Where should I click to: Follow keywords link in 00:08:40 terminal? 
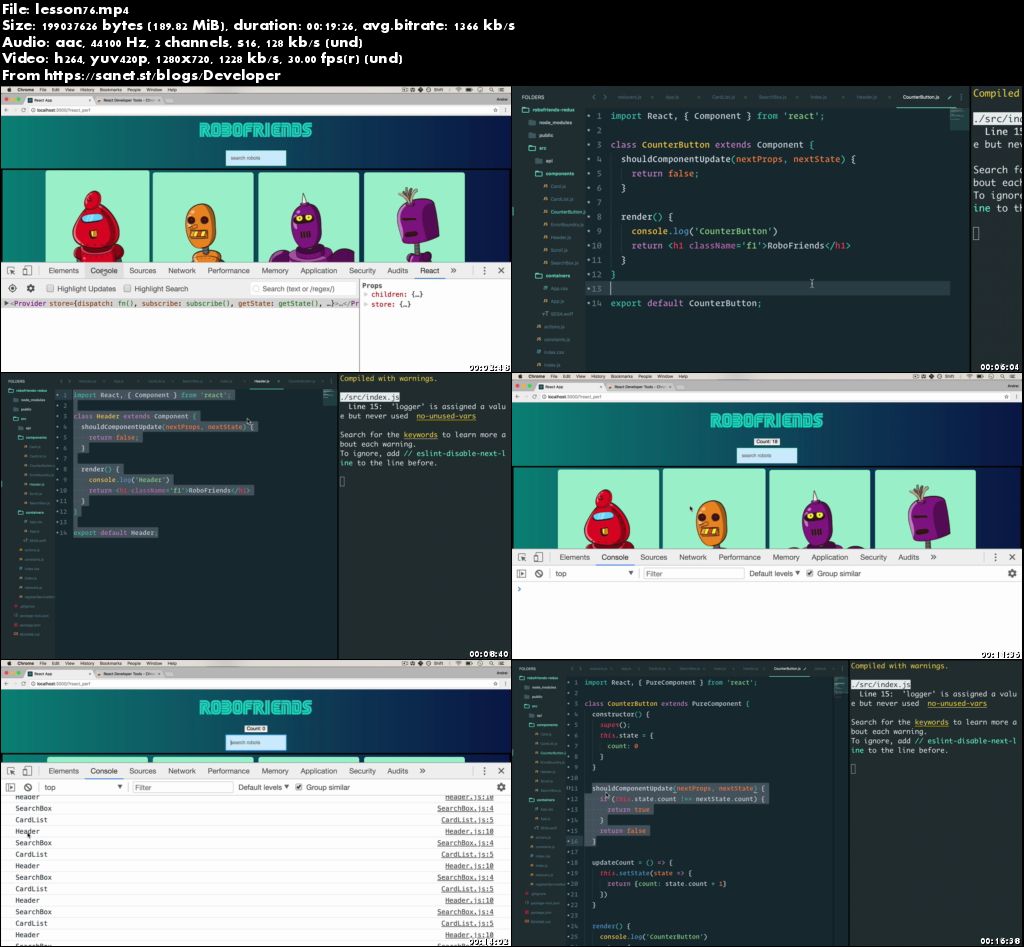click(x=420, y=435)
